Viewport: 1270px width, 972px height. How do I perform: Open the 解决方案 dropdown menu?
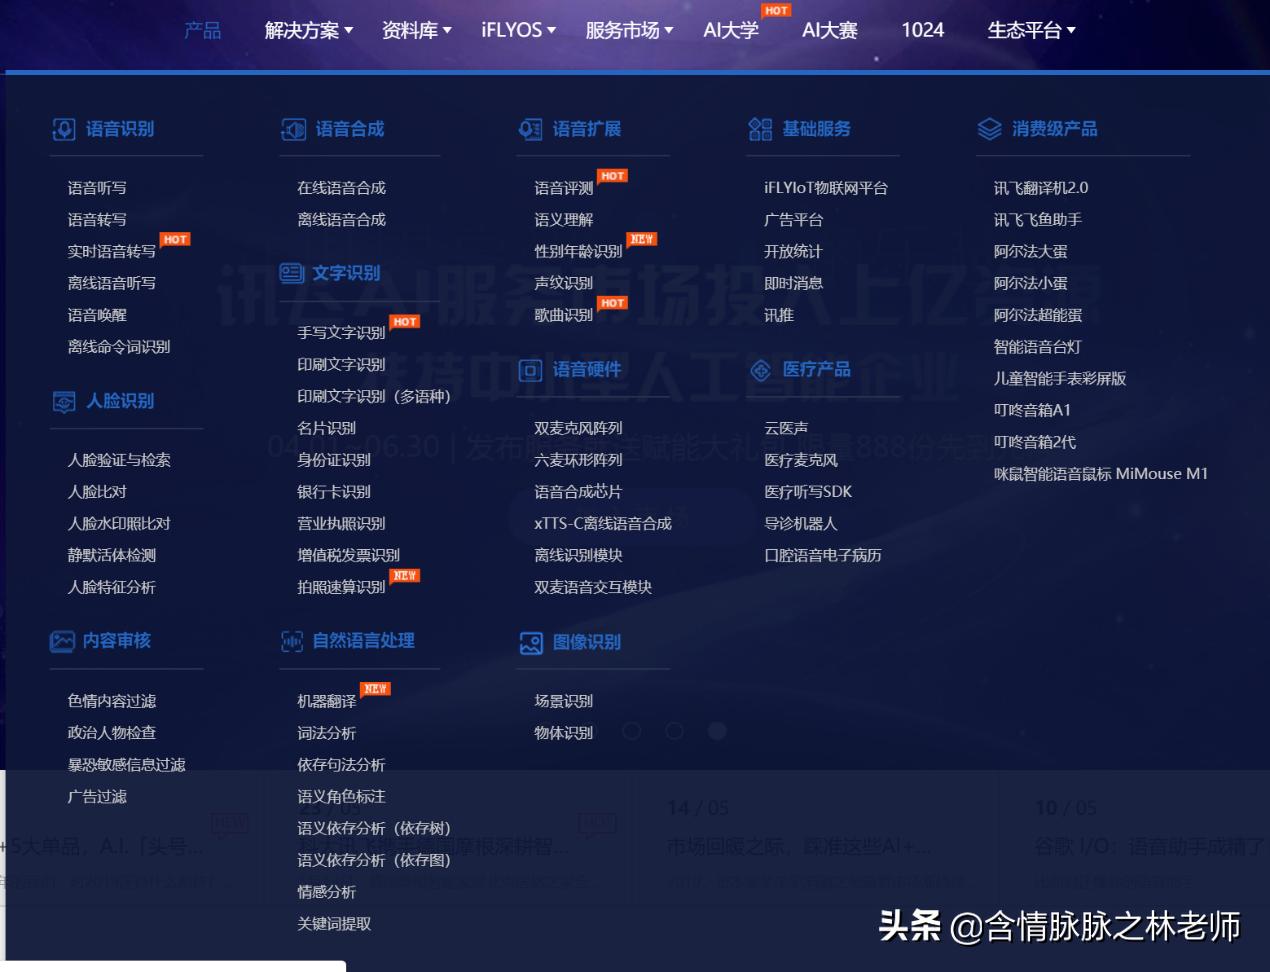pos(303,30)
